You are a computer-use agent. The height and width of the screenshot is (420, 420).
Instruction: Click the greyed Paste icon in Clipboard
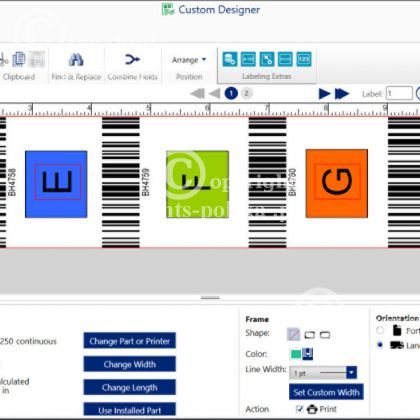[37, 60]
